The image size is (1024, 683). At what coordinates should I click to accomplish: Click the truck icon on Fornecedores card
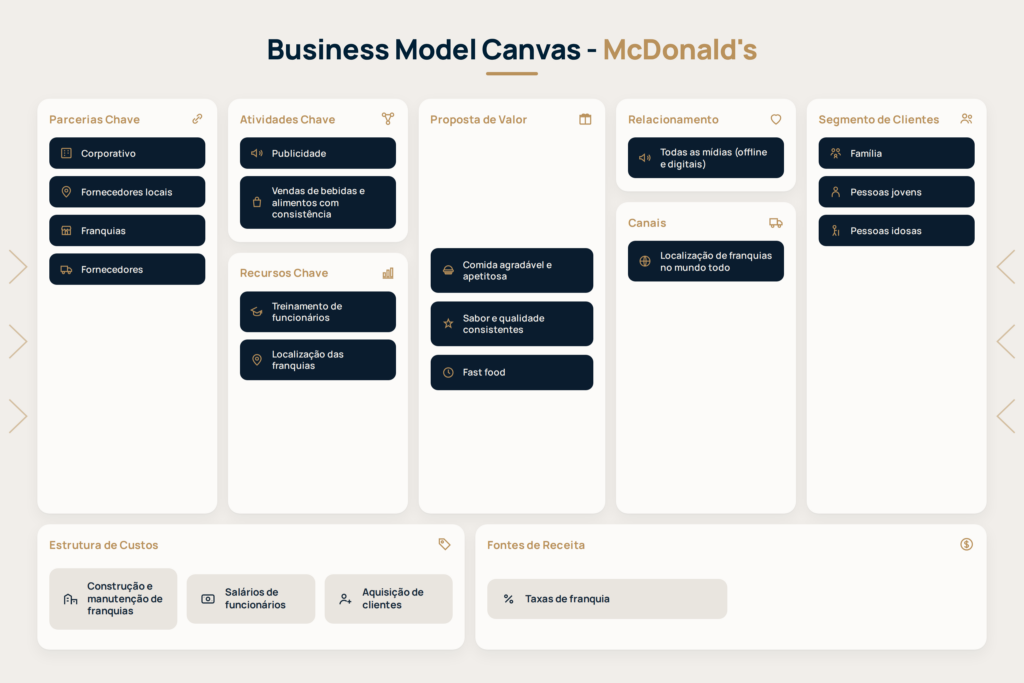pyautogui.click(x=66, y=269)
